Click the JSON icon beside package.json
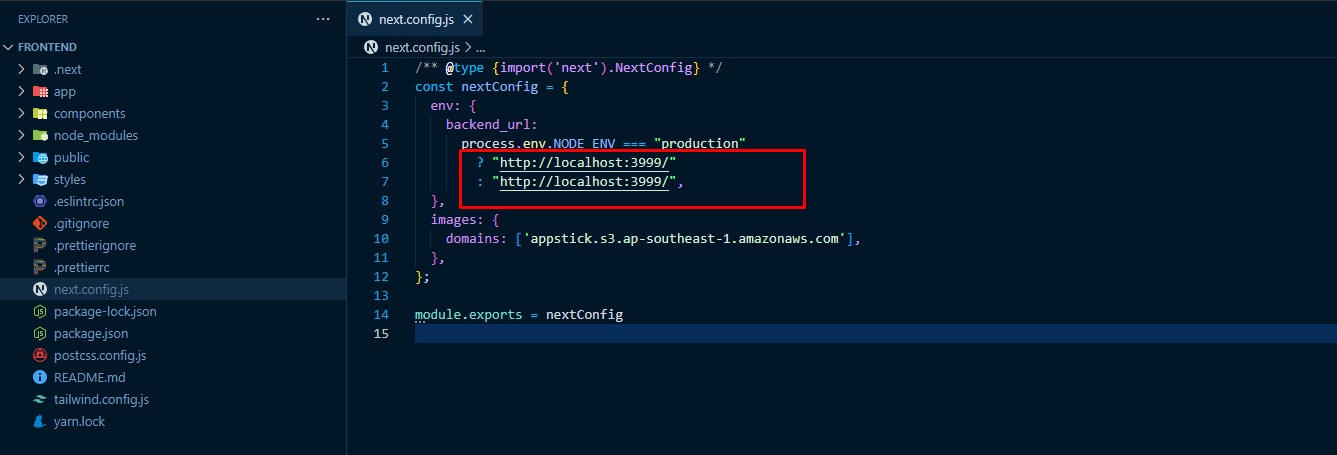 point(40,333)
